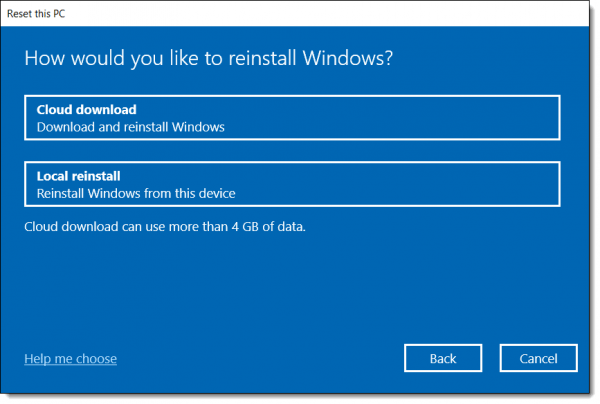
Task: Click the Reset this PC title bar
Action: point(295,13)
